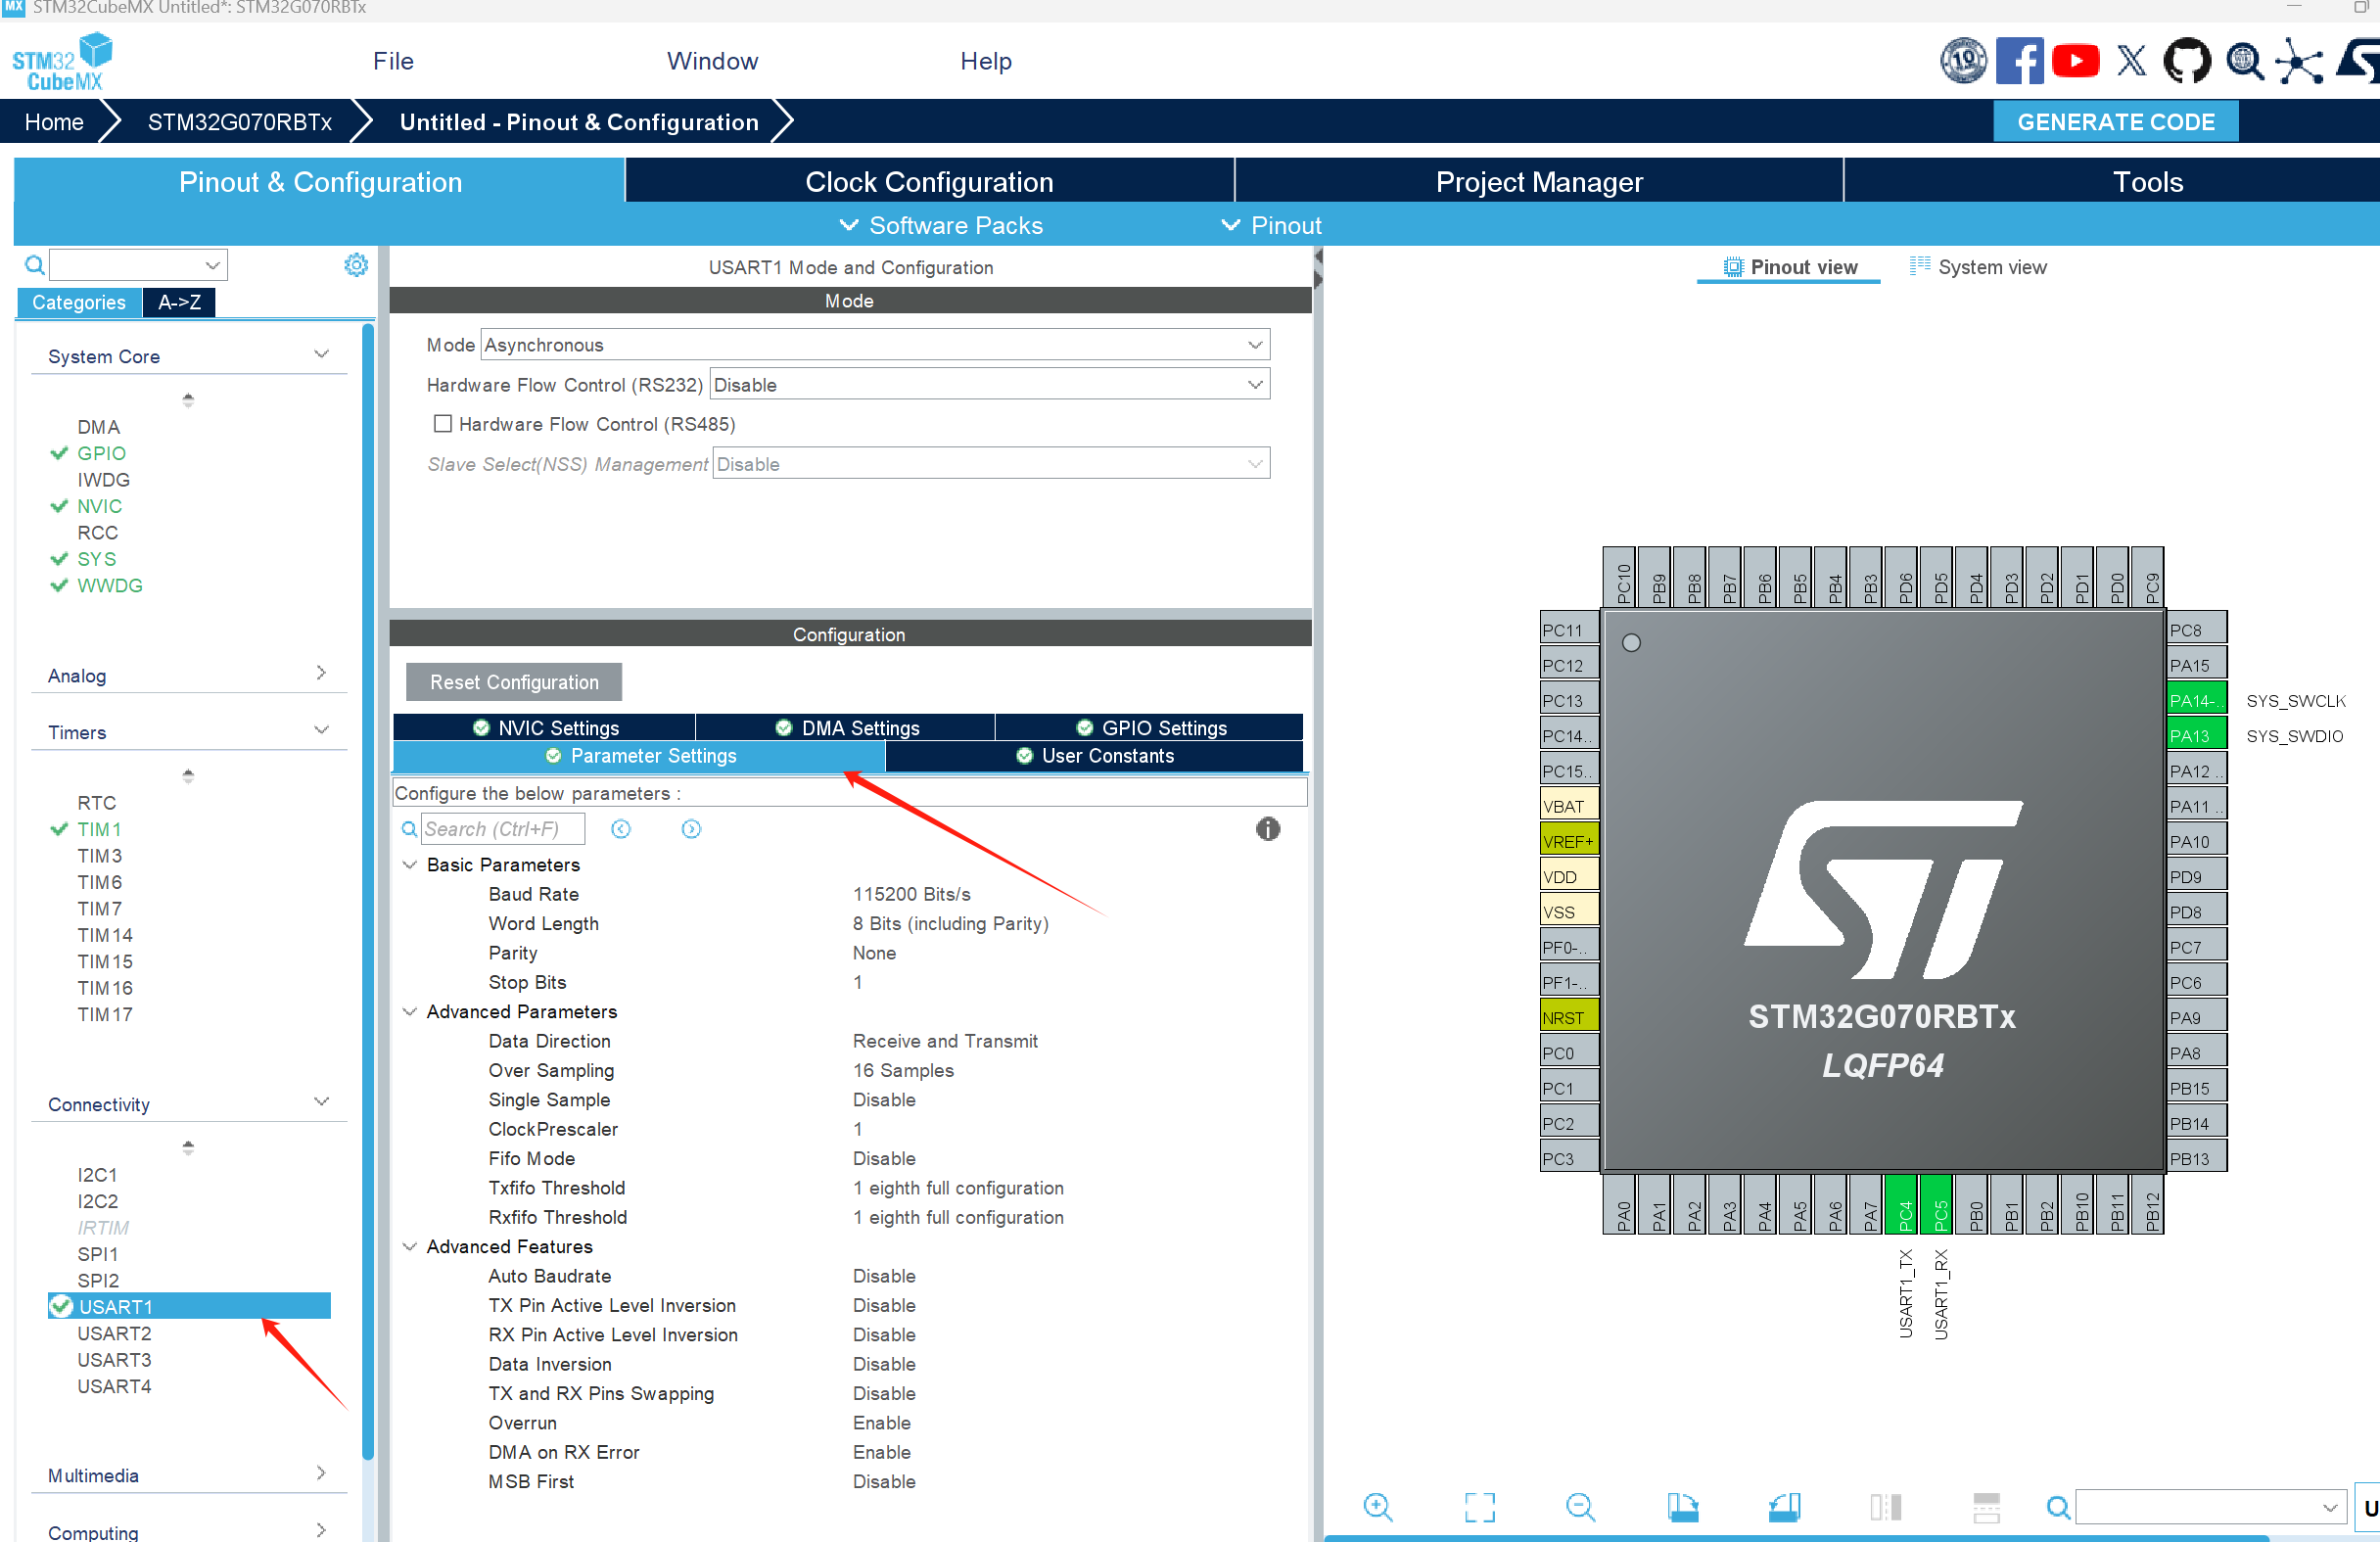Click the parameter info icon
Image resolution: width=2380 pixels, height=1542 pixels.
pyautogui.click(x=1267, y=828)
